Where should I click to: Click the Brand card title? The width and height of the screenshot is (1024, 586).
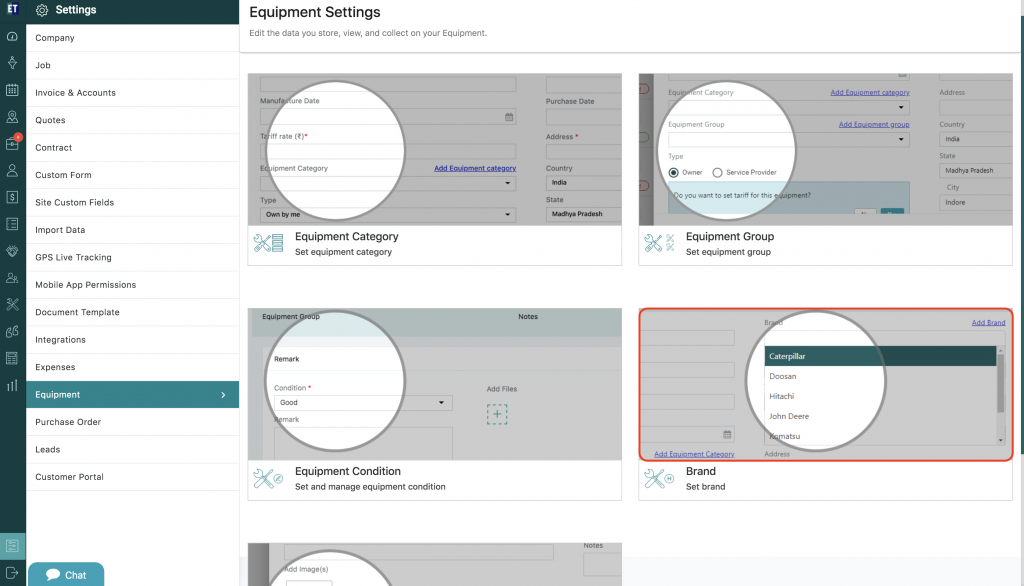click(x=700, y=471)
